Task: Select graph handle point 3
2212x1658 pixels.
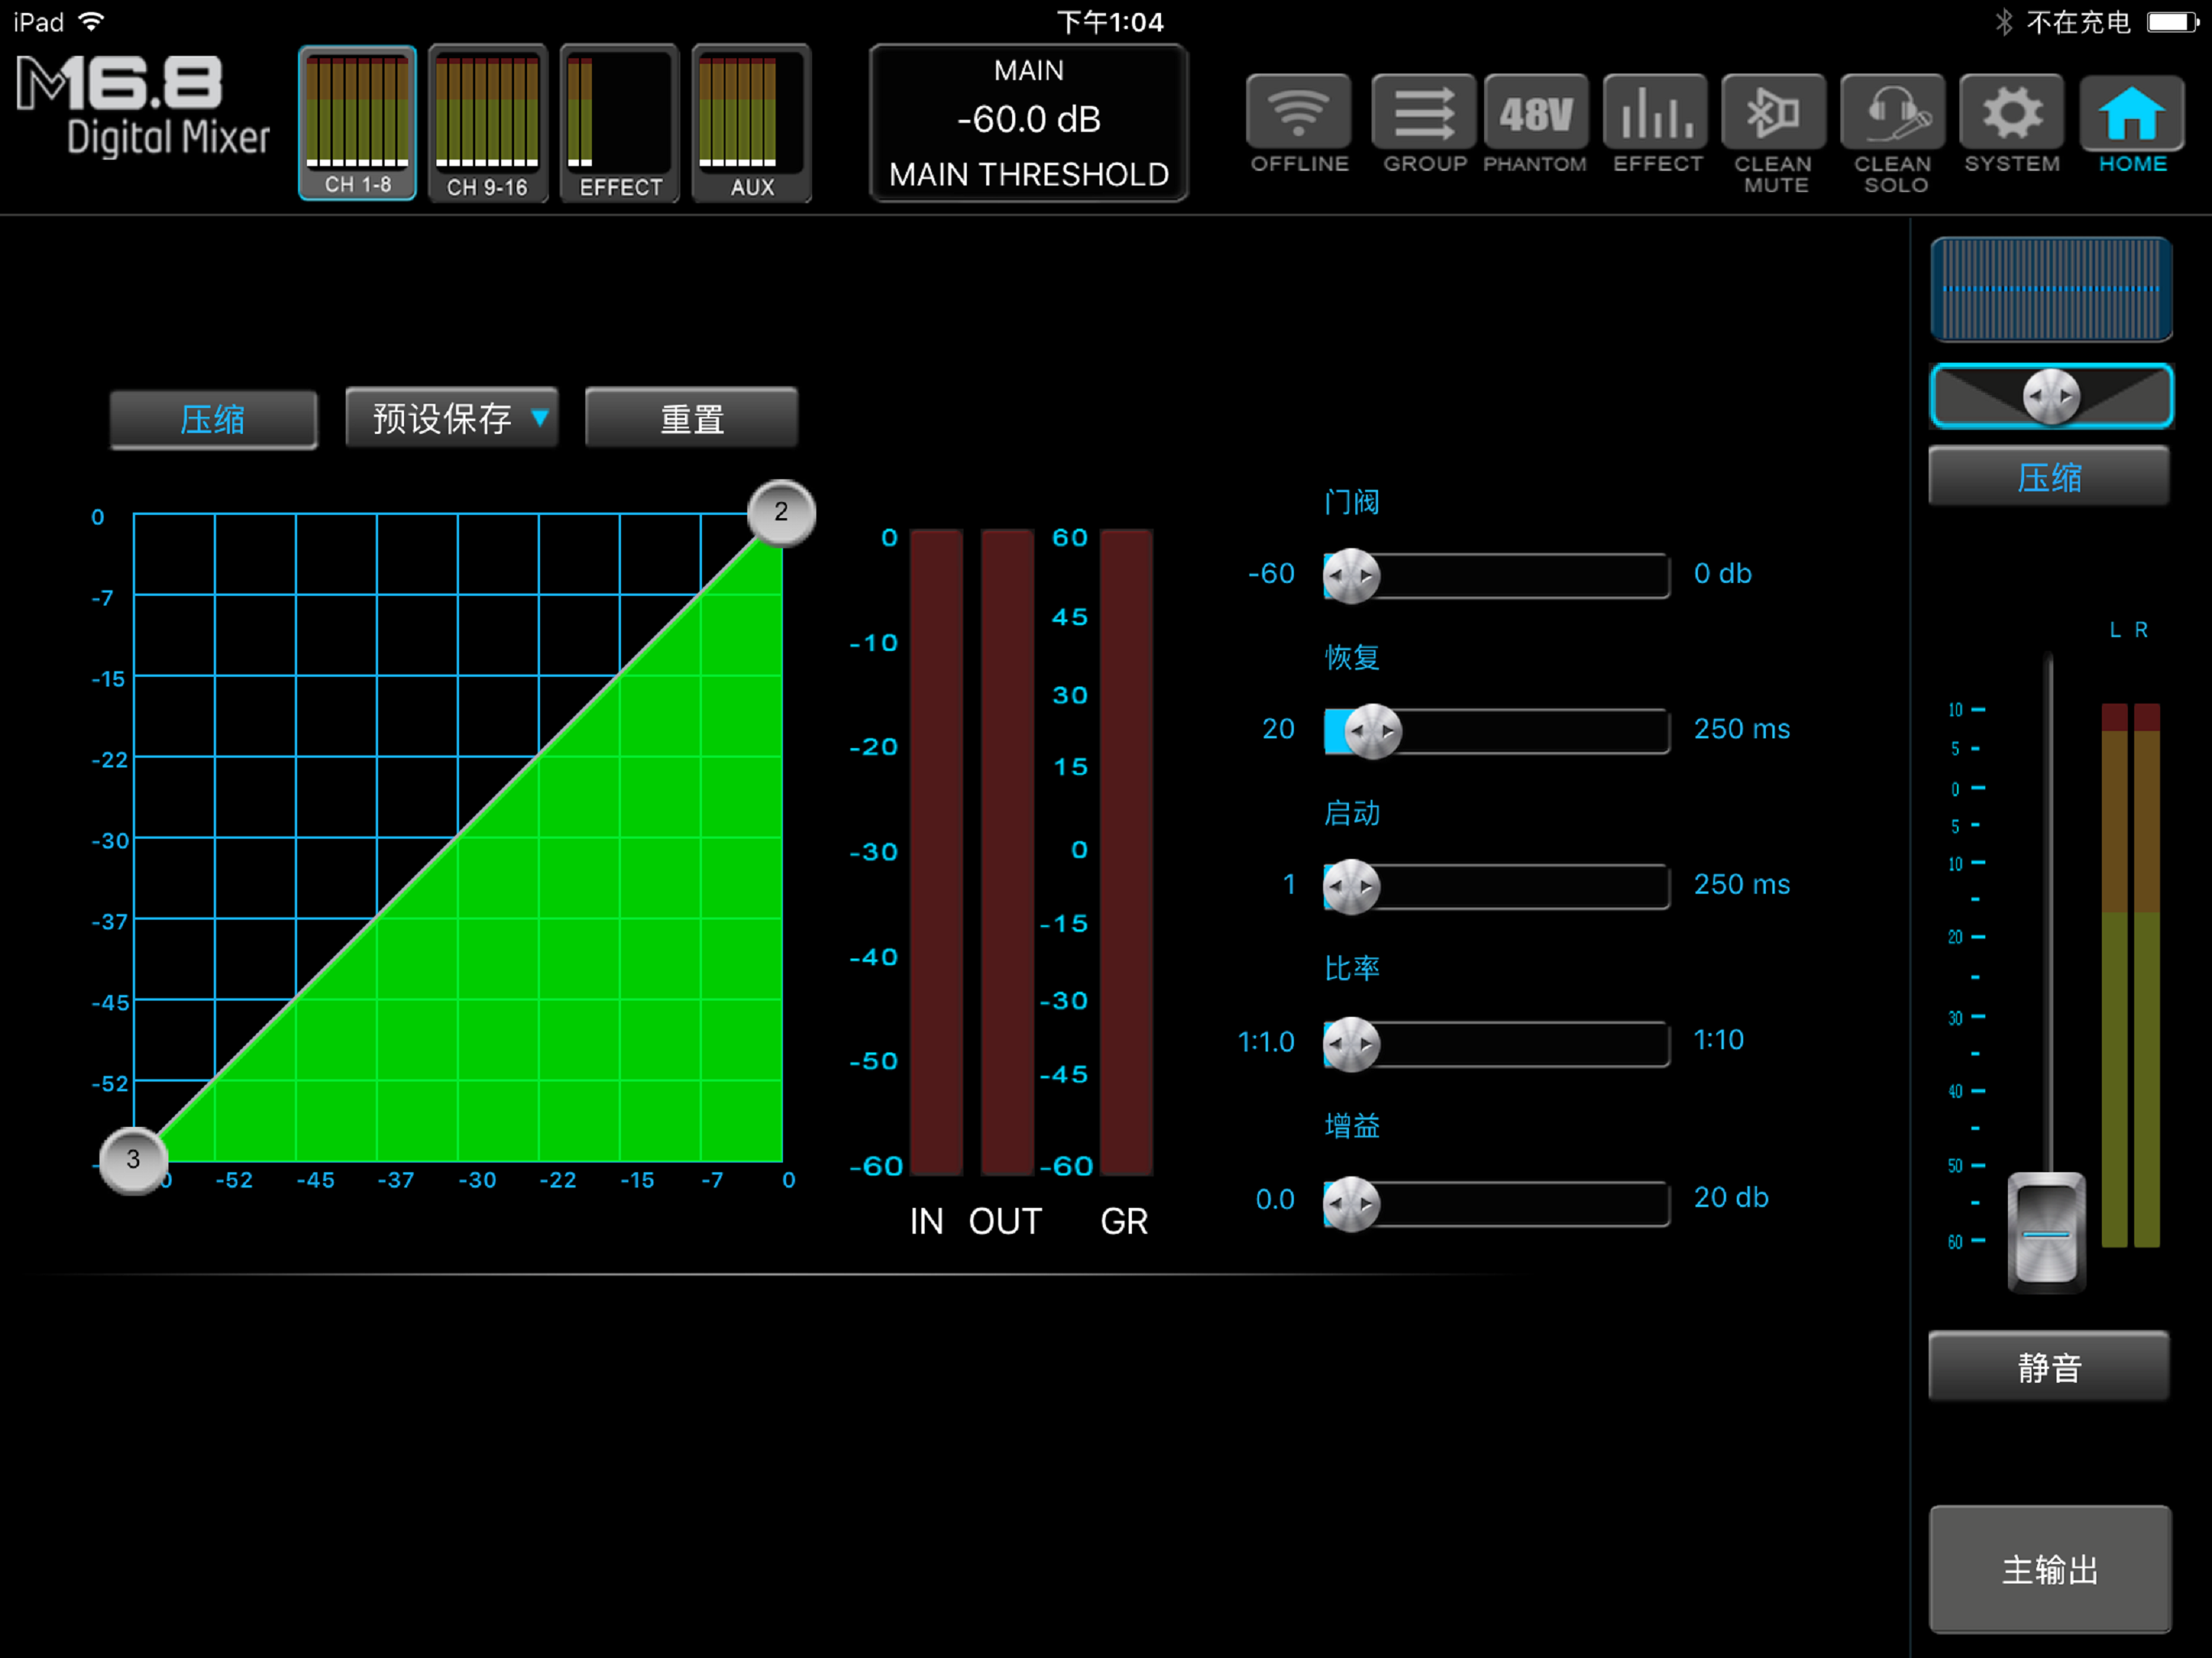Action: [133, 1160]
